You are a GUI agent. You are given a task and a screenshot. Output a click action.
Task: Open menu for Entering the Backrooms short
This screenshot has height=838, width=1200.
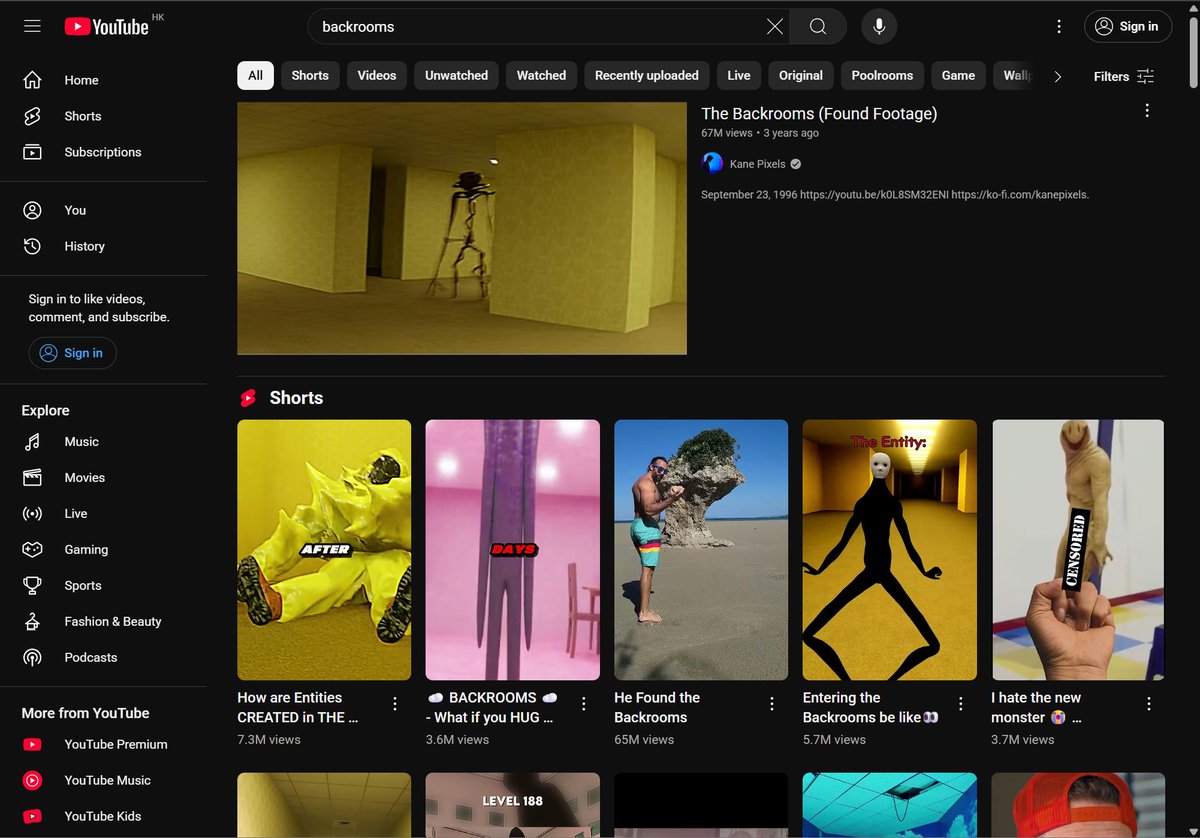pyautogui.click(x=961, y=704)
